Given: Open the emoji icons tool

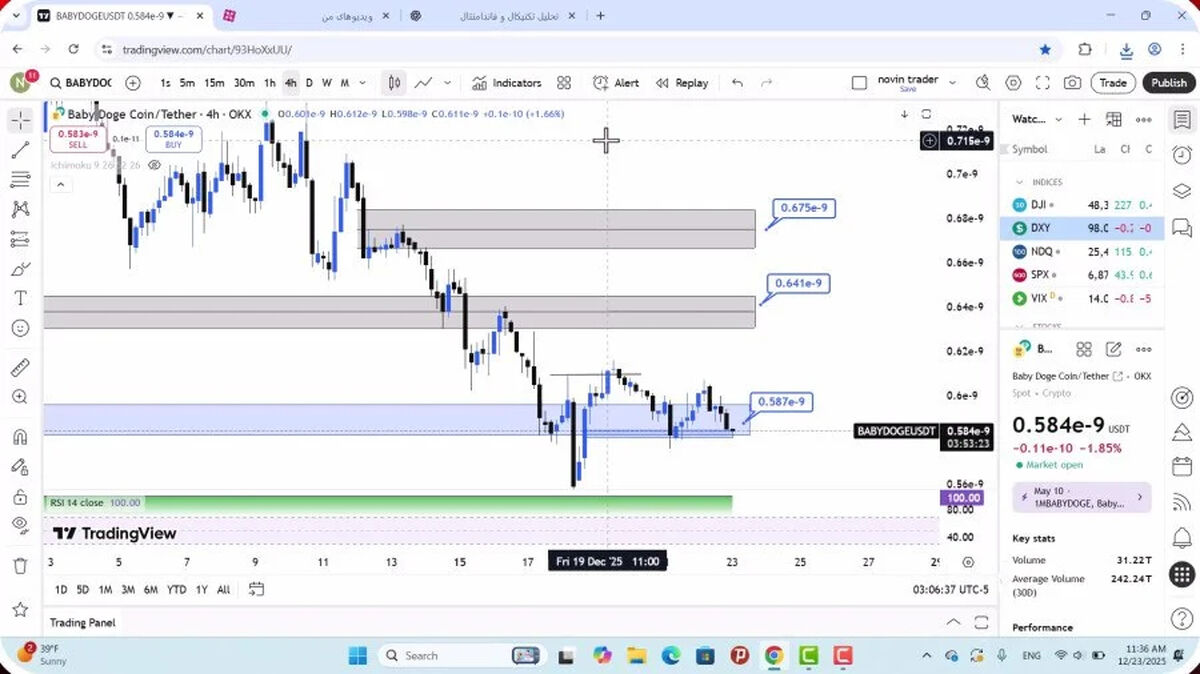Looking at the screenshot, I should pos(20,328).
